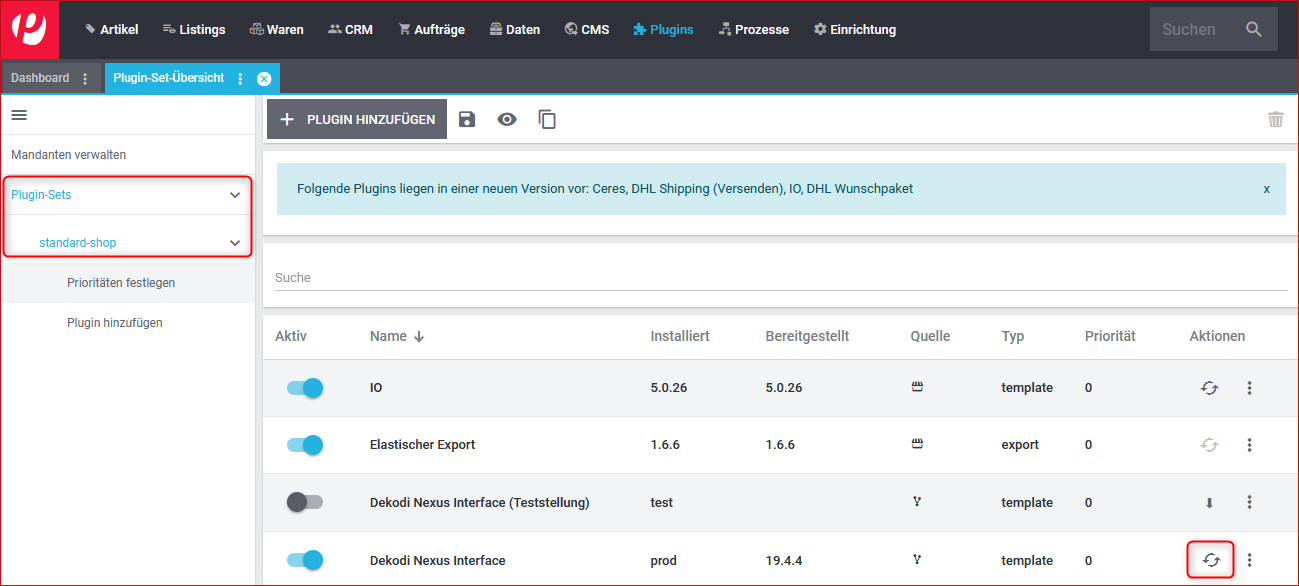
Task: Select Plugin-Sets in the sidebar
Action: point(41,195)
